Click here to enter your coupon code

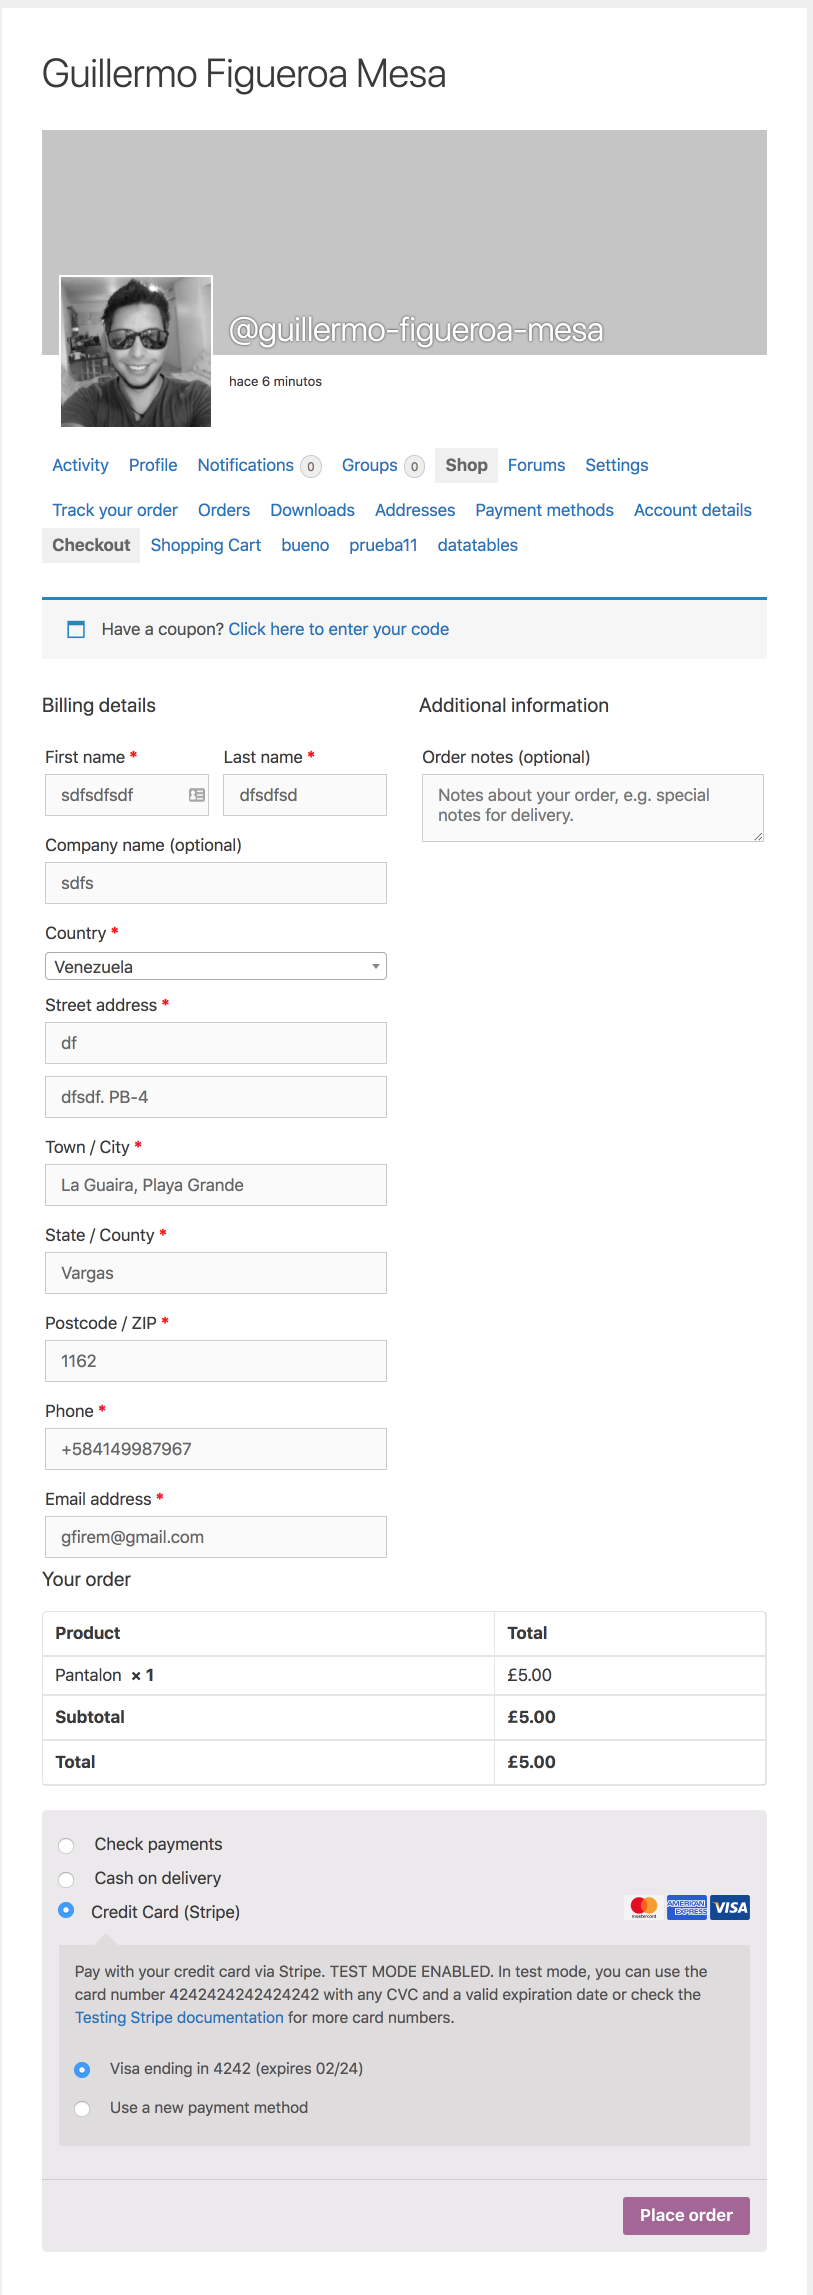click(x=338, y=629)
